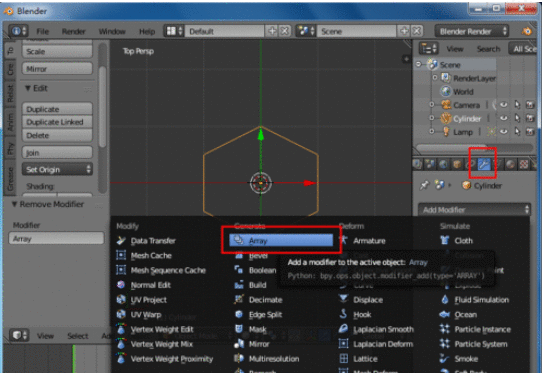Open the Add Modifier dropdown
Screen dimensions: 543x373
click(x=474, y=210)
